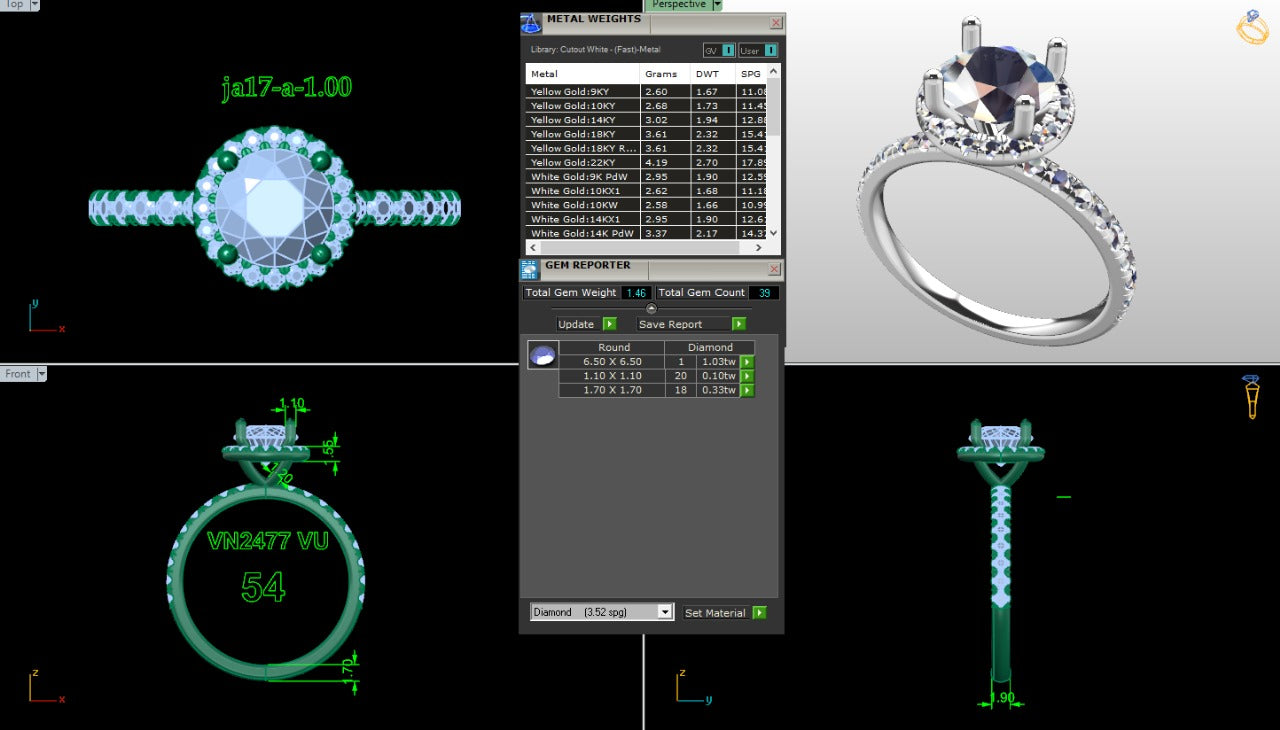Click green arrow for 0.33tw row
This screenshot has width=1280, height=730.
[x=747, y=390]
